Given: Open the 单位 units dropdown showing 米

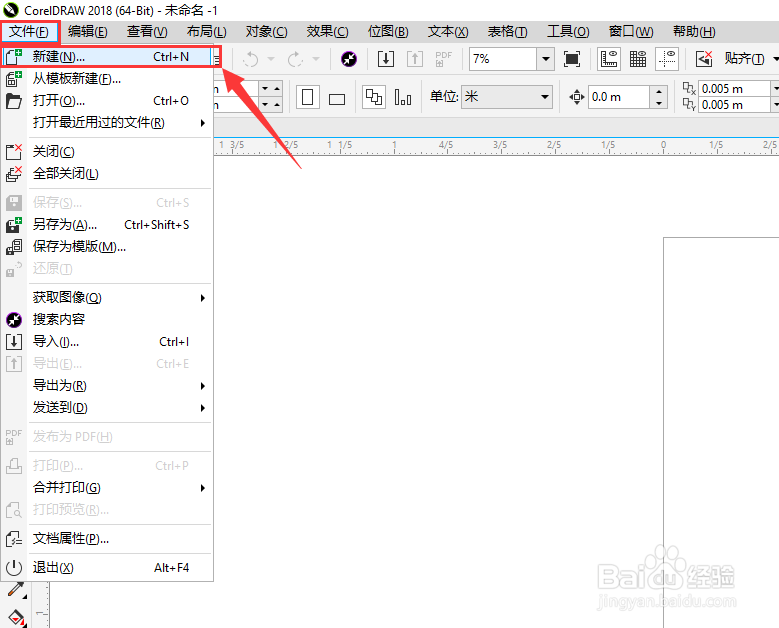Looking at the screenshot, I should coord(507,96).
